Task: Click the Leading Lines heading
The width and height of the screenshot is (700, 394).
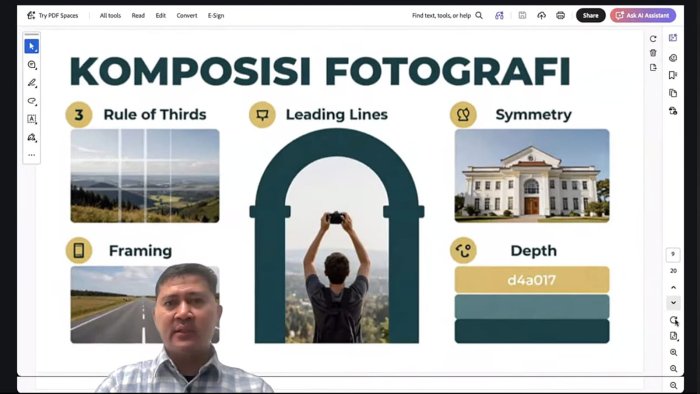Action: pyautogui.click(x=337, y=115)
